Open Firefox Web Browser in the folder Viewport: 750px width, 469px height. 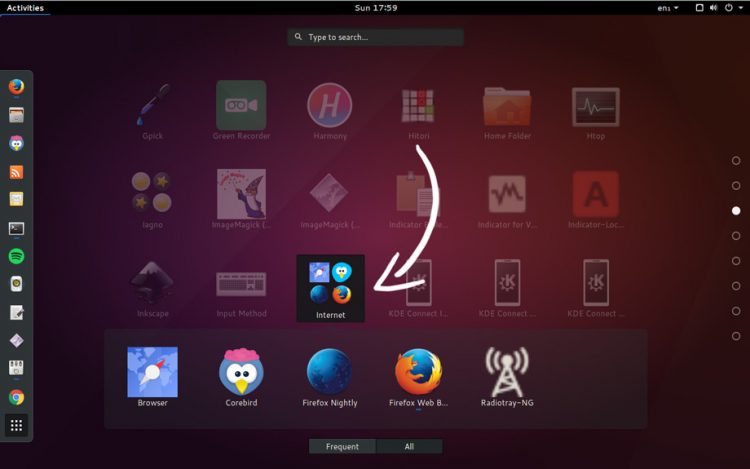(x=418, y=377)
